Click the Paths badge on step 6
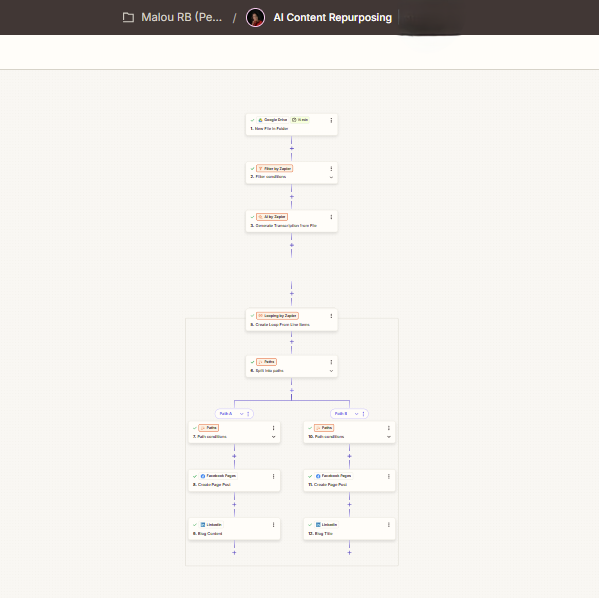The height and width of the screenshot is (598, 599). [266, 361]
